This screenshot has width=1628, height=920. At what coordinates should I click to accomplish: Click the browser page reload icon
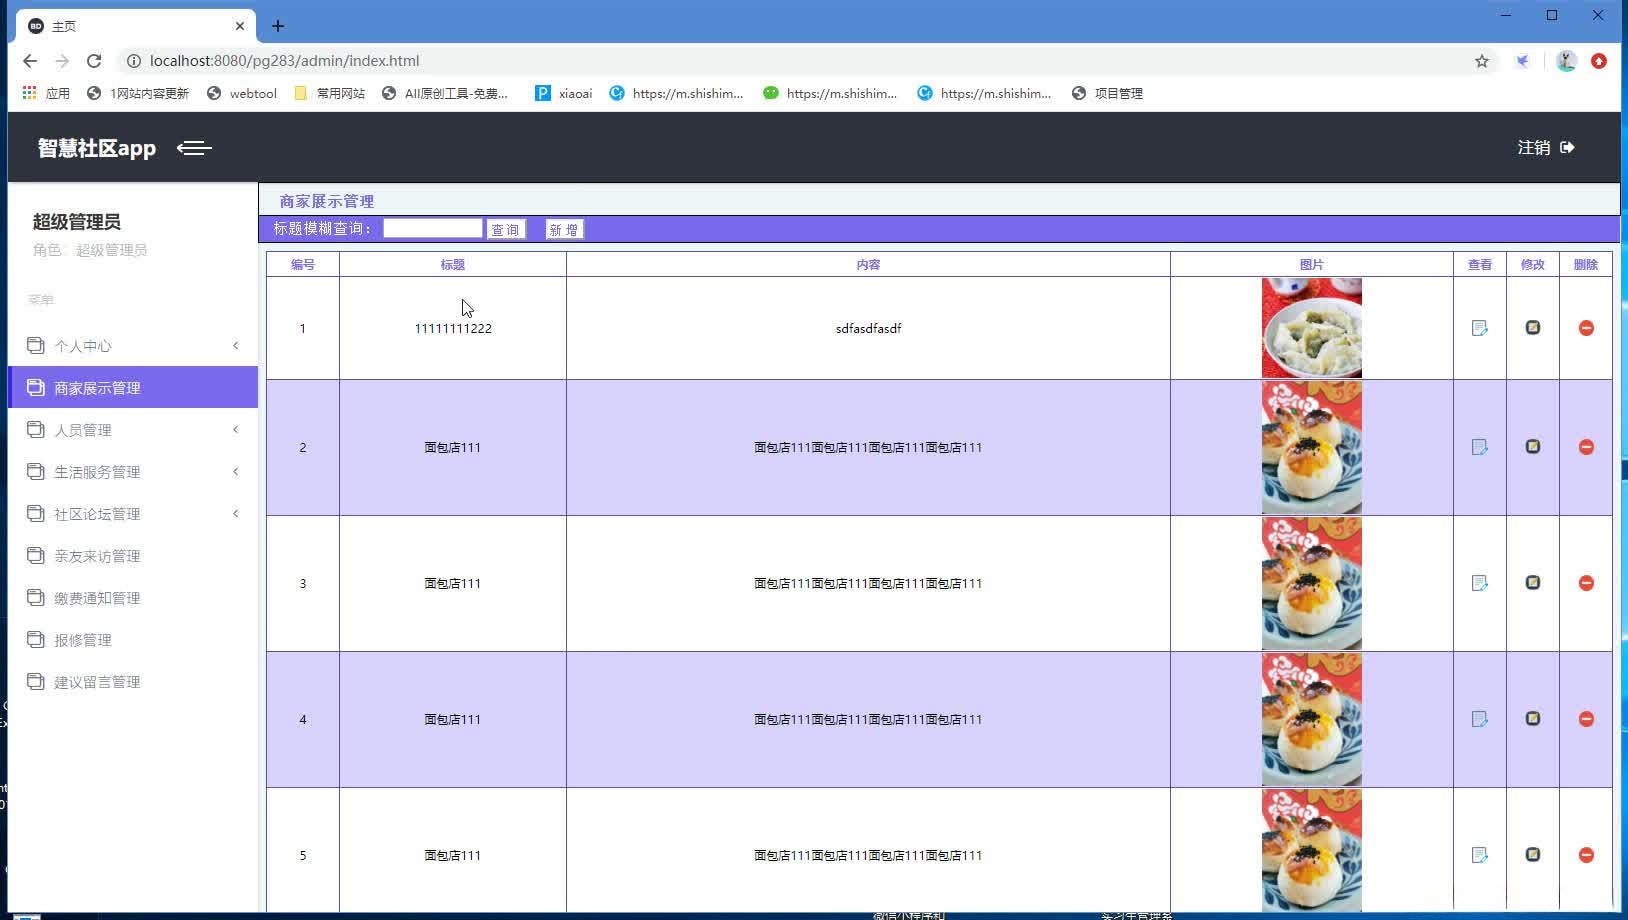[94, 60]
